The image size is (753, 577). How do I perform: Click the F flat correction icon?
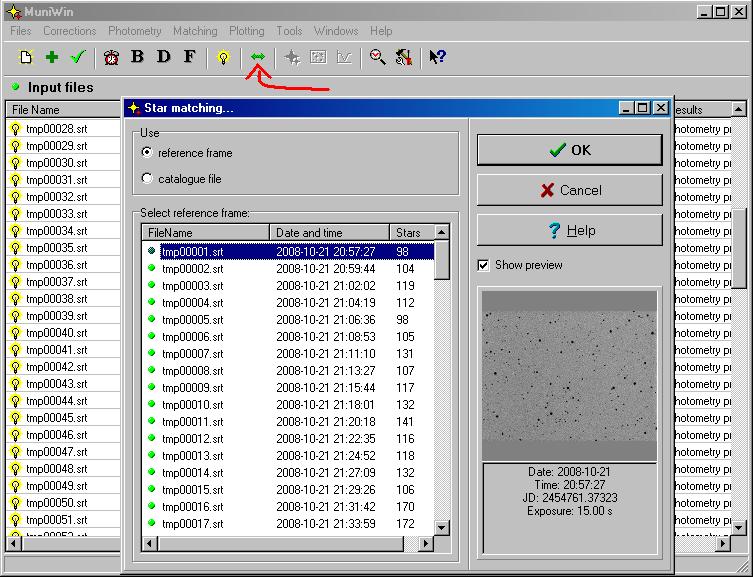click(189, 57)
